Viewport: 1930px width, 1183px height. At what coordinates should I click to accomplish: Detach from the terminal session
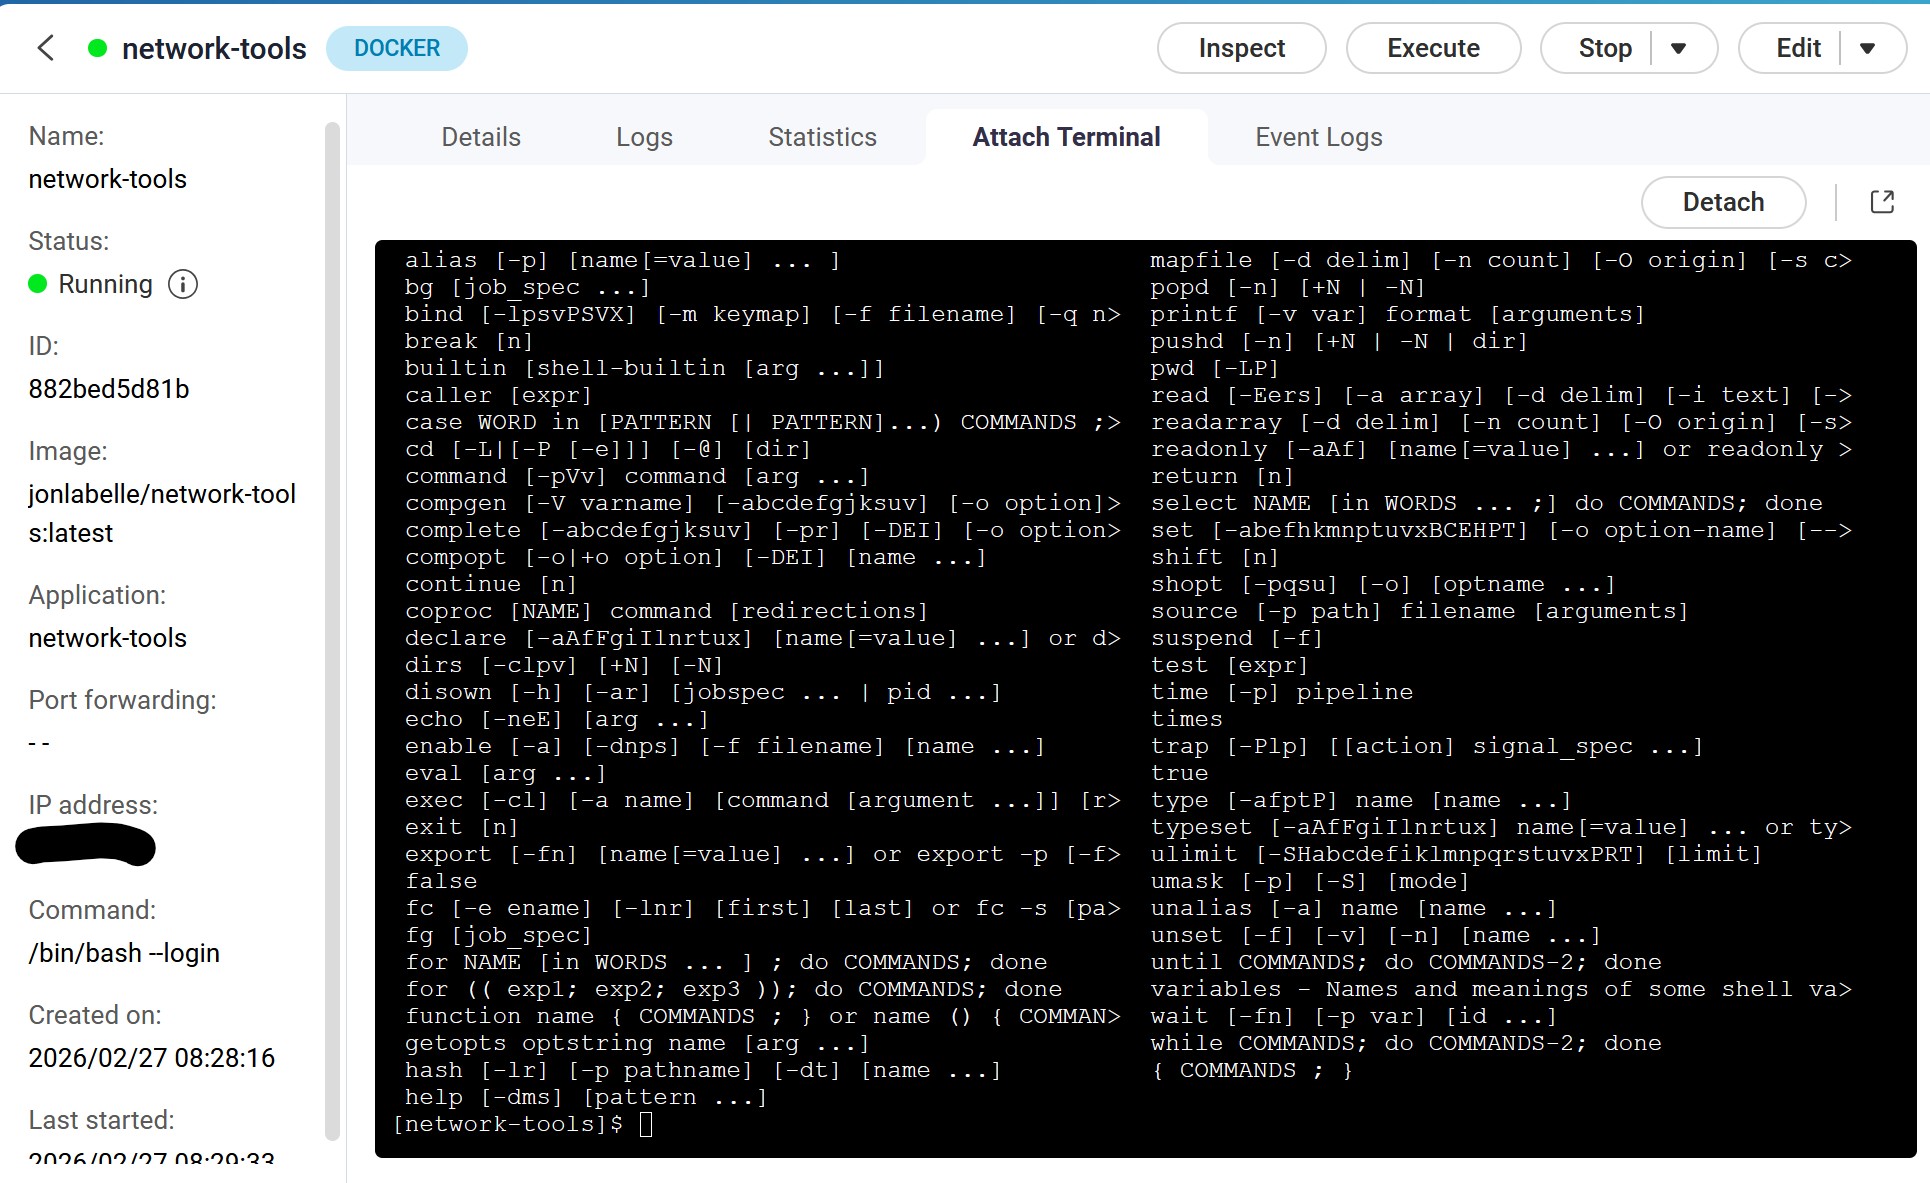(1722, 202)
